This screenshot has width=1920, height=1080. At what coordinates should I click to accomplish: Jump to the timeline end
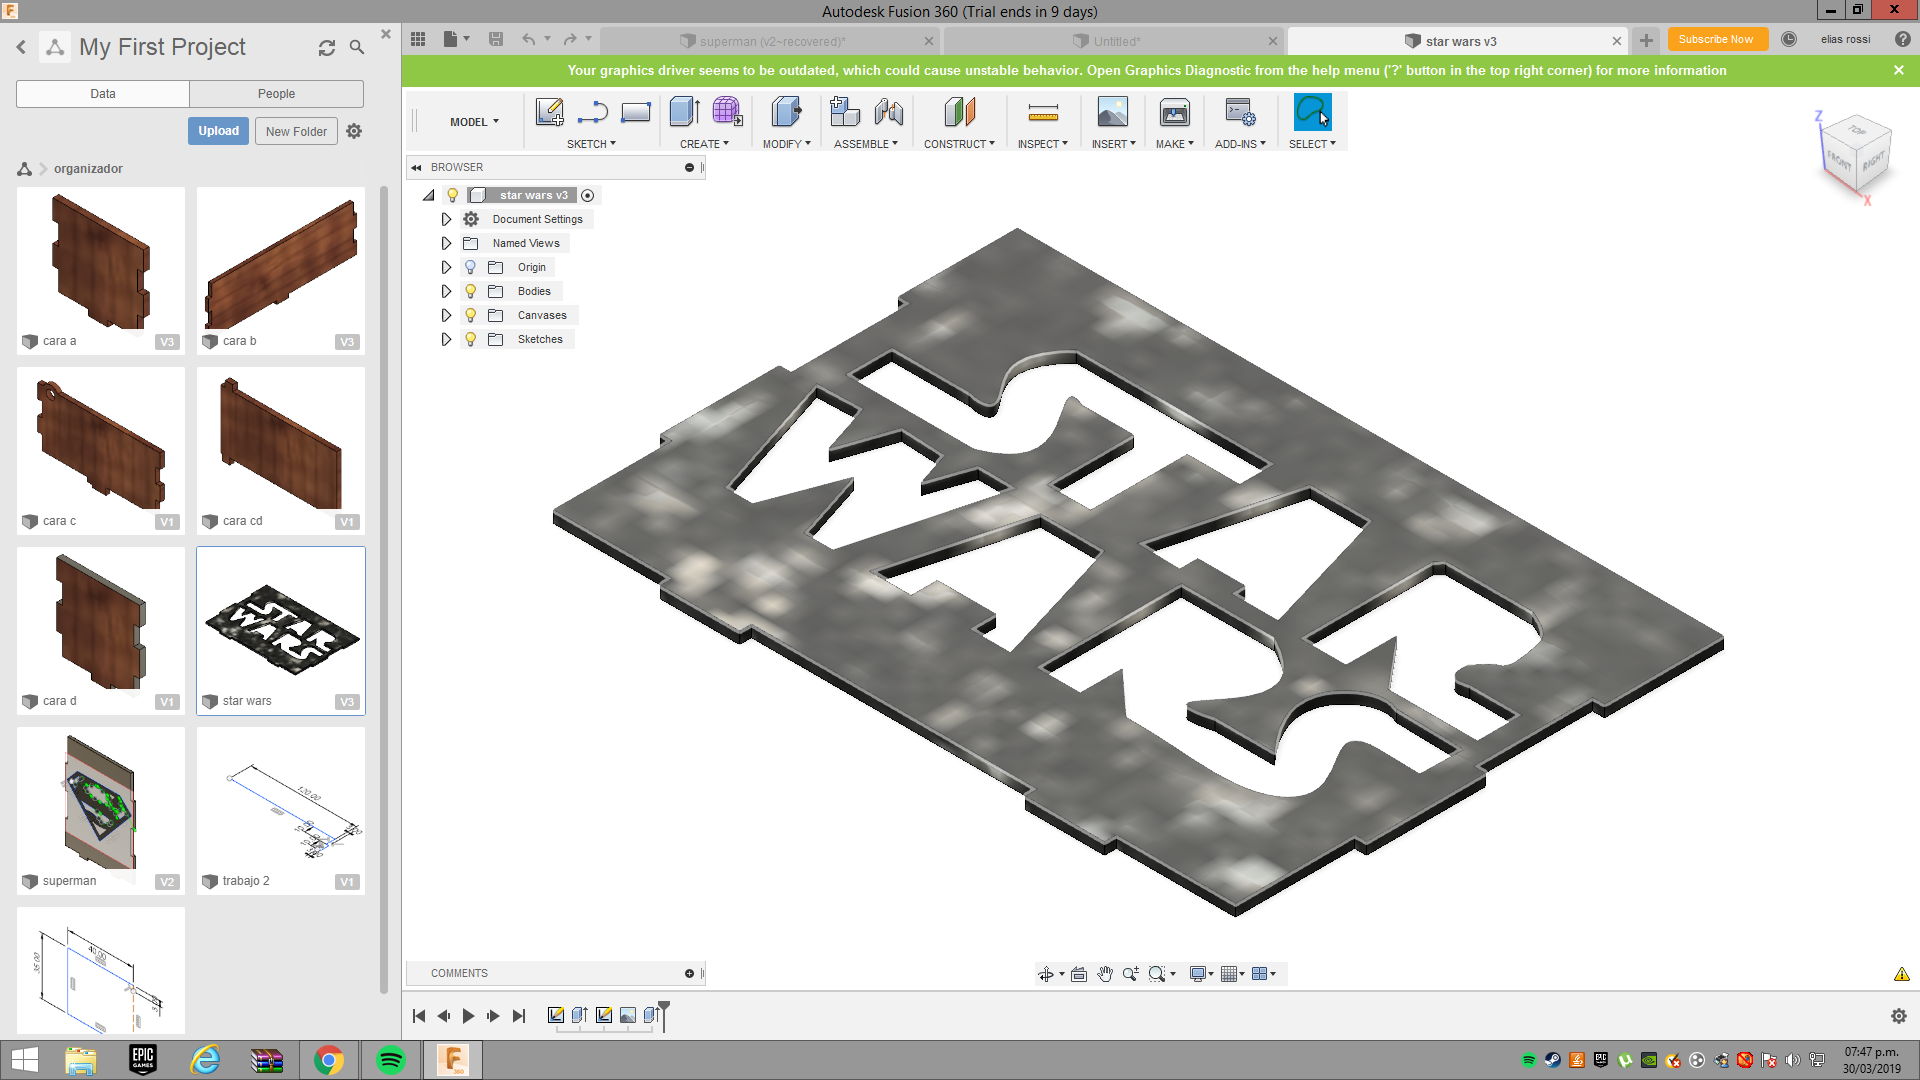coord(519,1016)
